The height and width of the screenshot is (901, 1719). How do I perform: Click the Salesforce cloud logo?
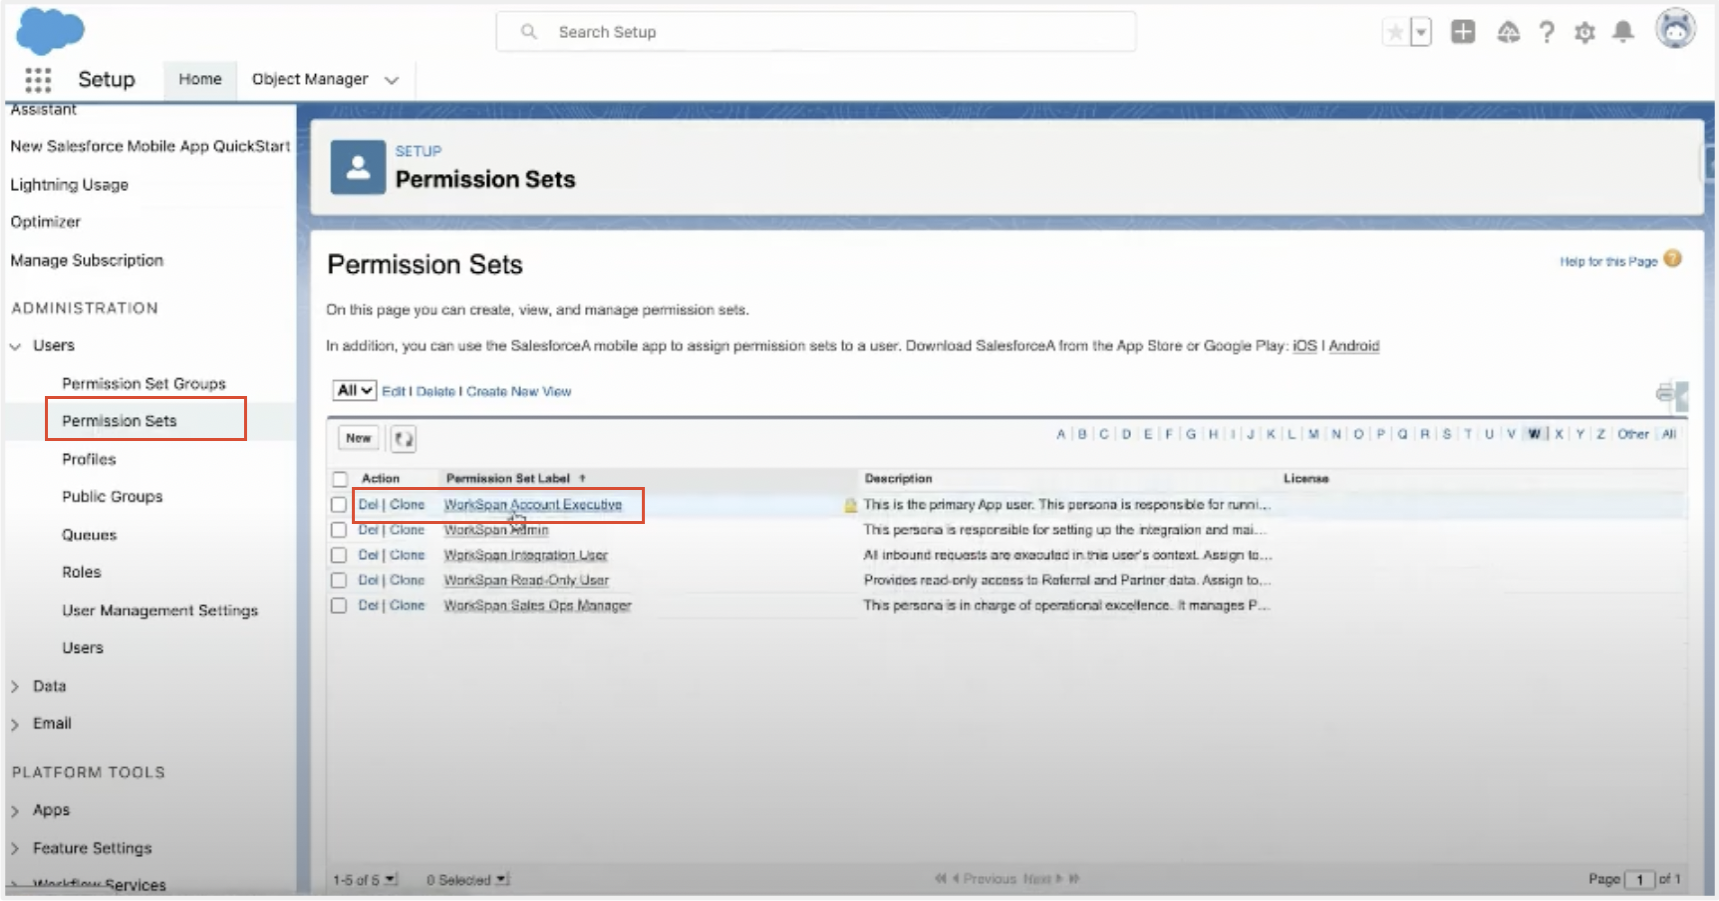click(50, 30)
